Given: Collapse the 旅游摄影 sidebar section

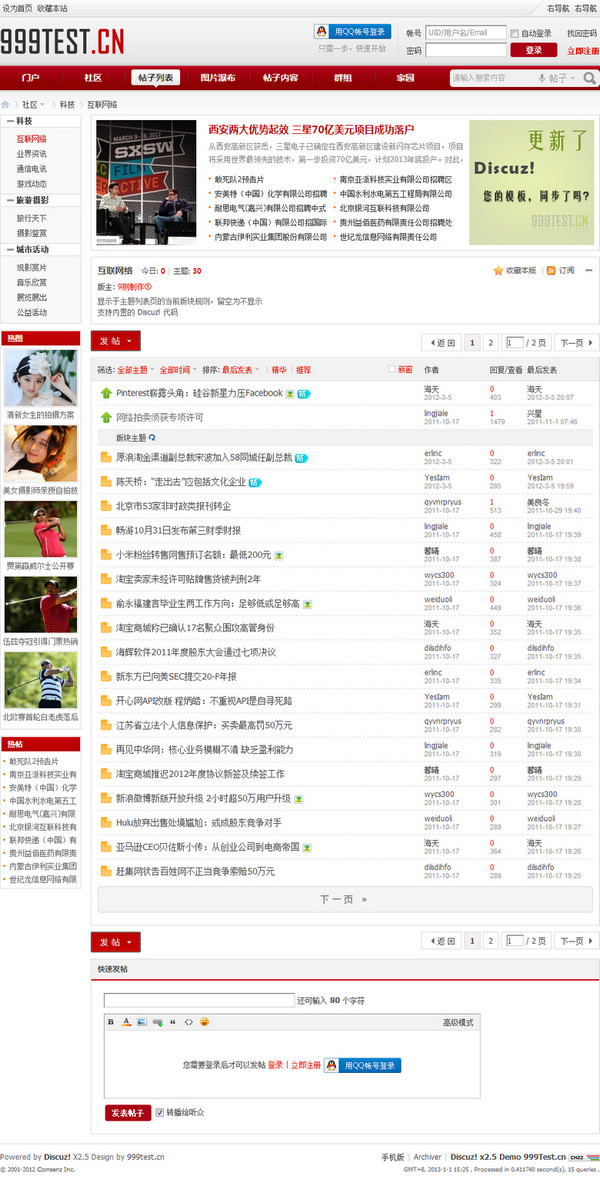Looking at the screenshot, I should (11, 201).
